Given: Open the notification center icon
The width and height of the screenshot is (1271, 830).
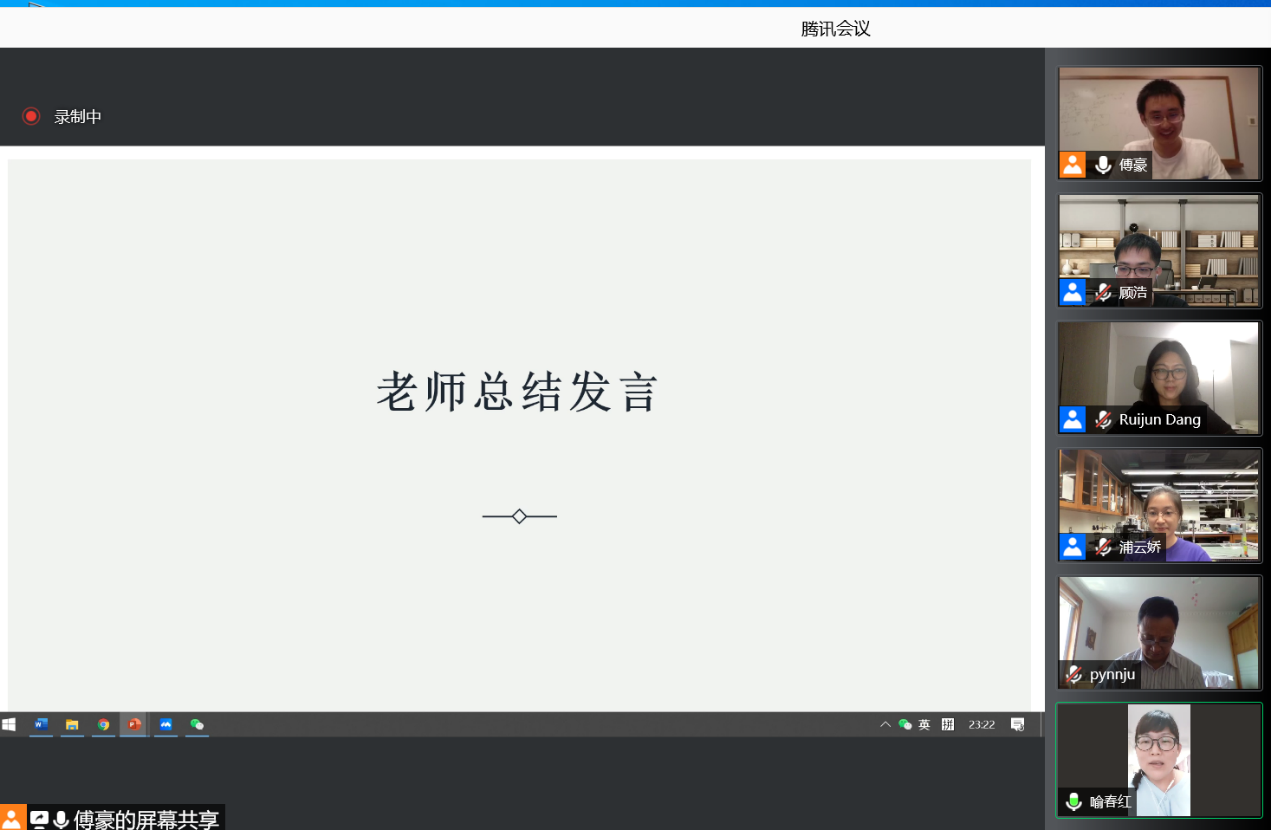Looking at the screenshot, I should tap(1017, 724).
